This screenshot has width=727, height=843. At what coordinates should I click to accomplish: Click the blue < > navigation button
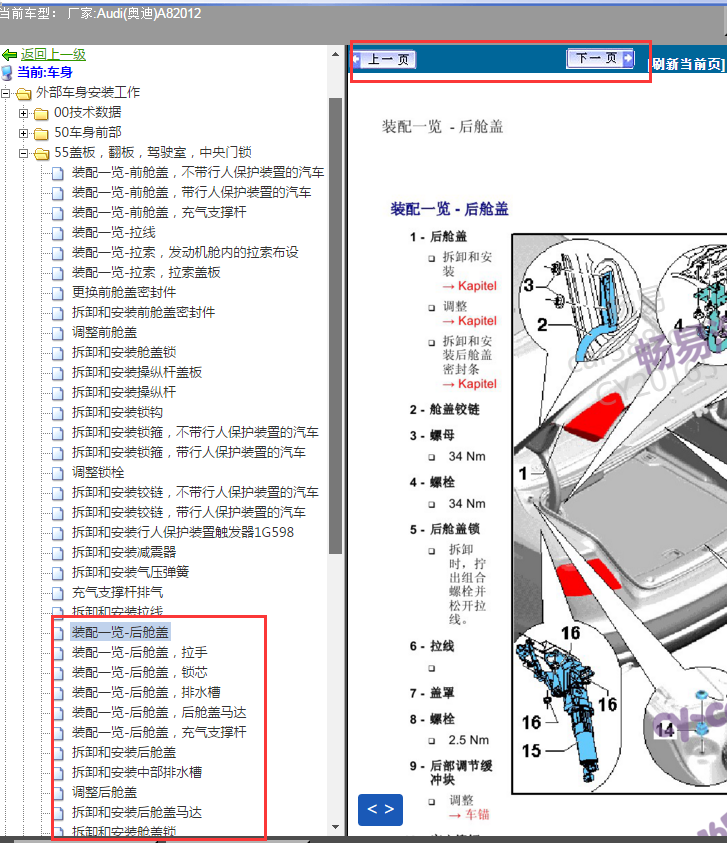point(380,809)
